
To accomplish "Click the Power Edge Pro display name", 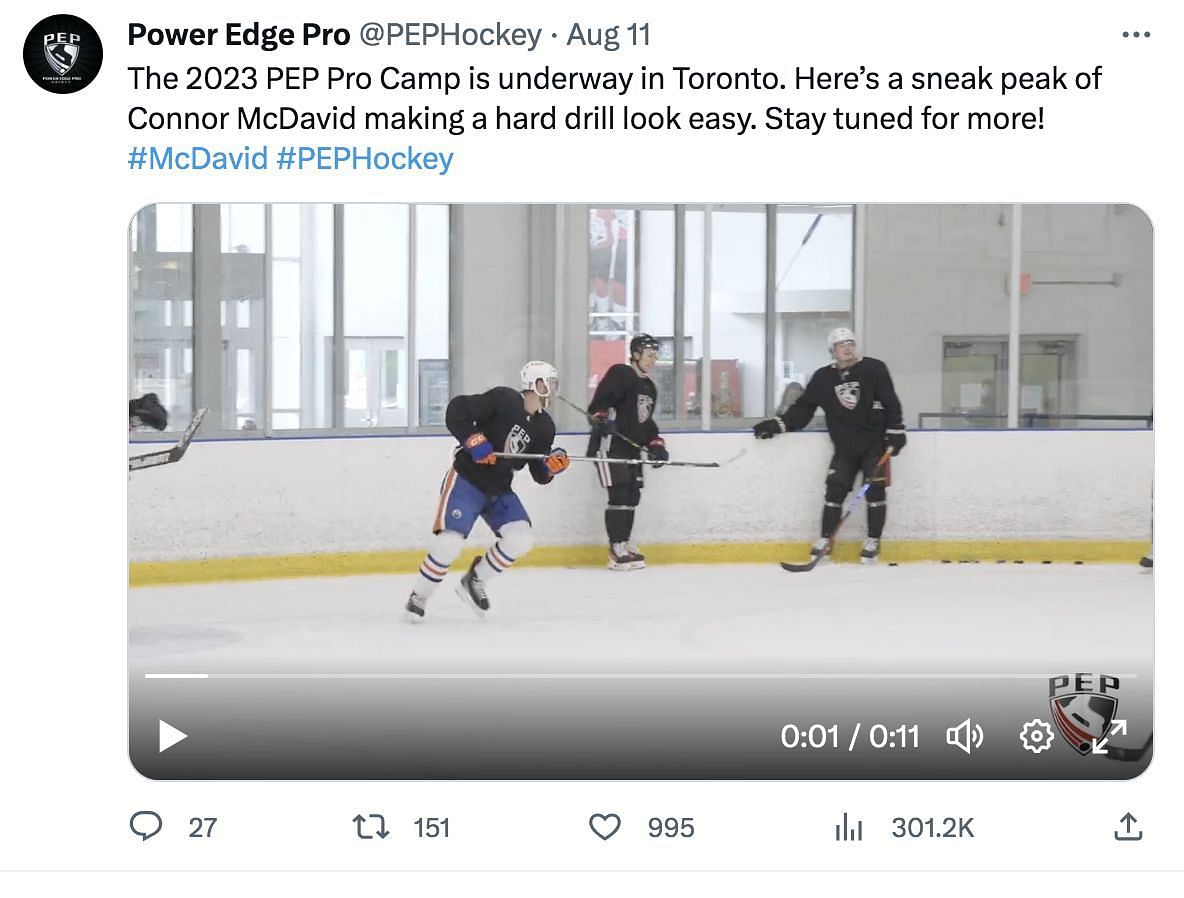I will pyautogui.click(x=238, y=35).
